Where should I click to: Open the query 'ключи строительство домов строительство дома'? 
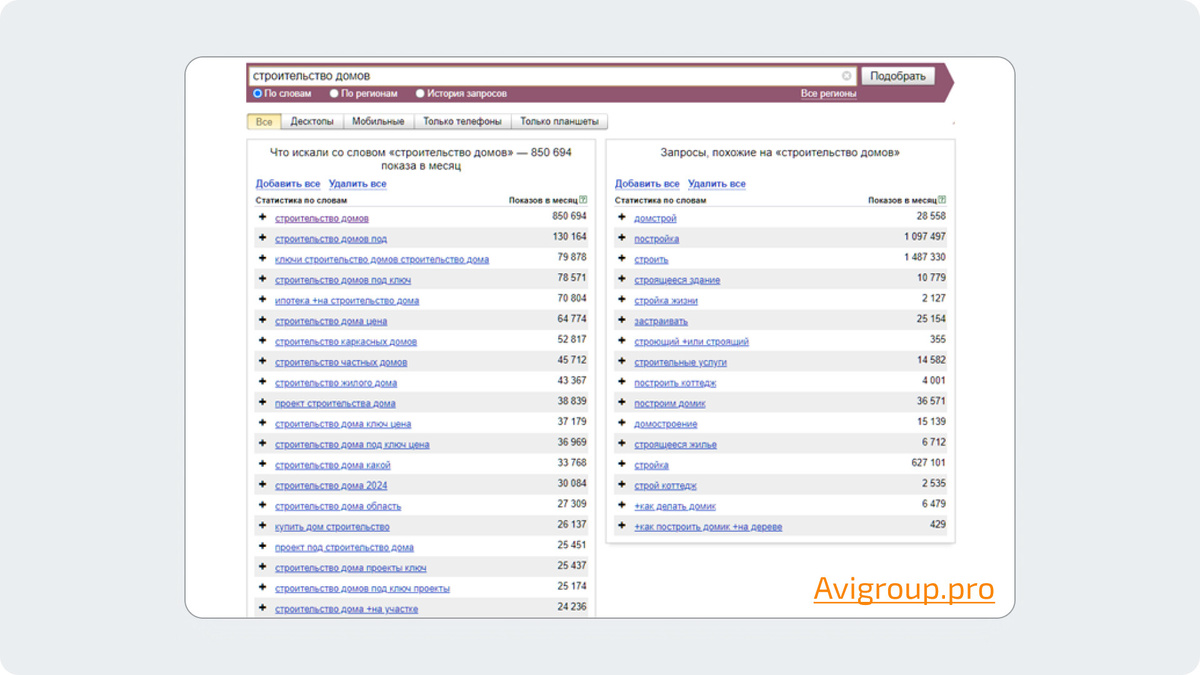point(382,259)
